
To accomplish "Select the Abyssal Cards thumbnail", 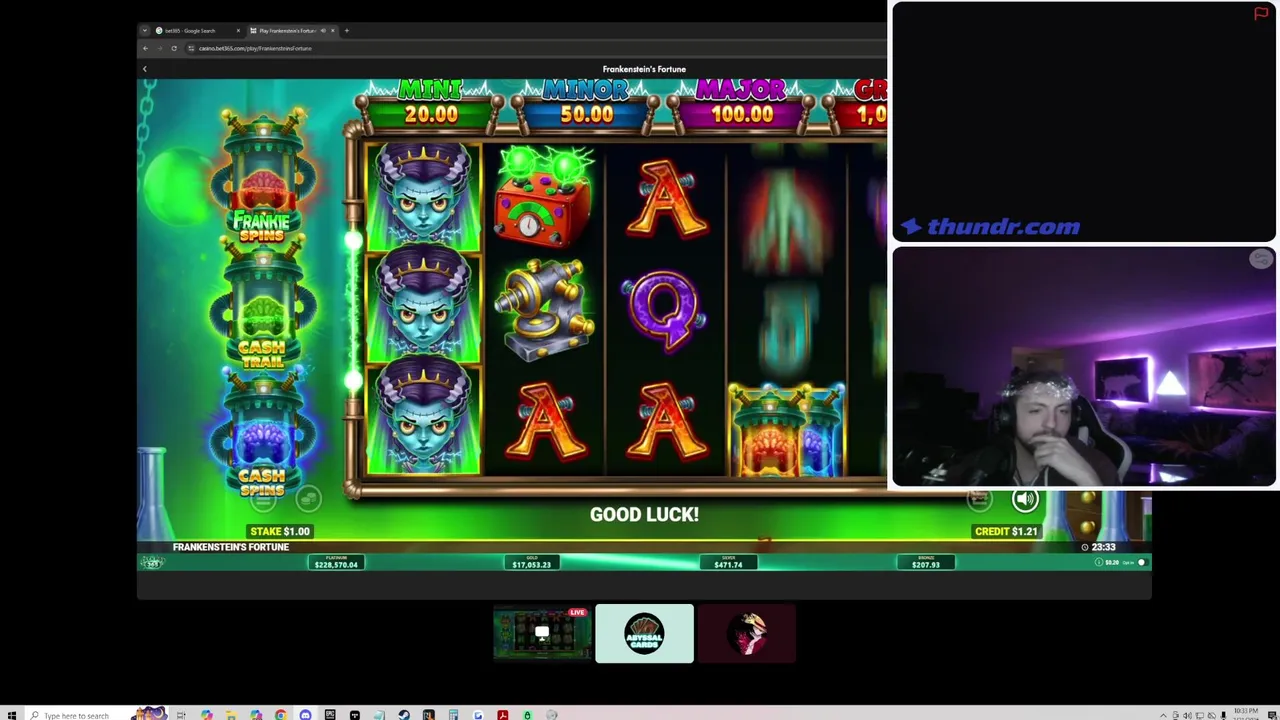I will 644,633.
